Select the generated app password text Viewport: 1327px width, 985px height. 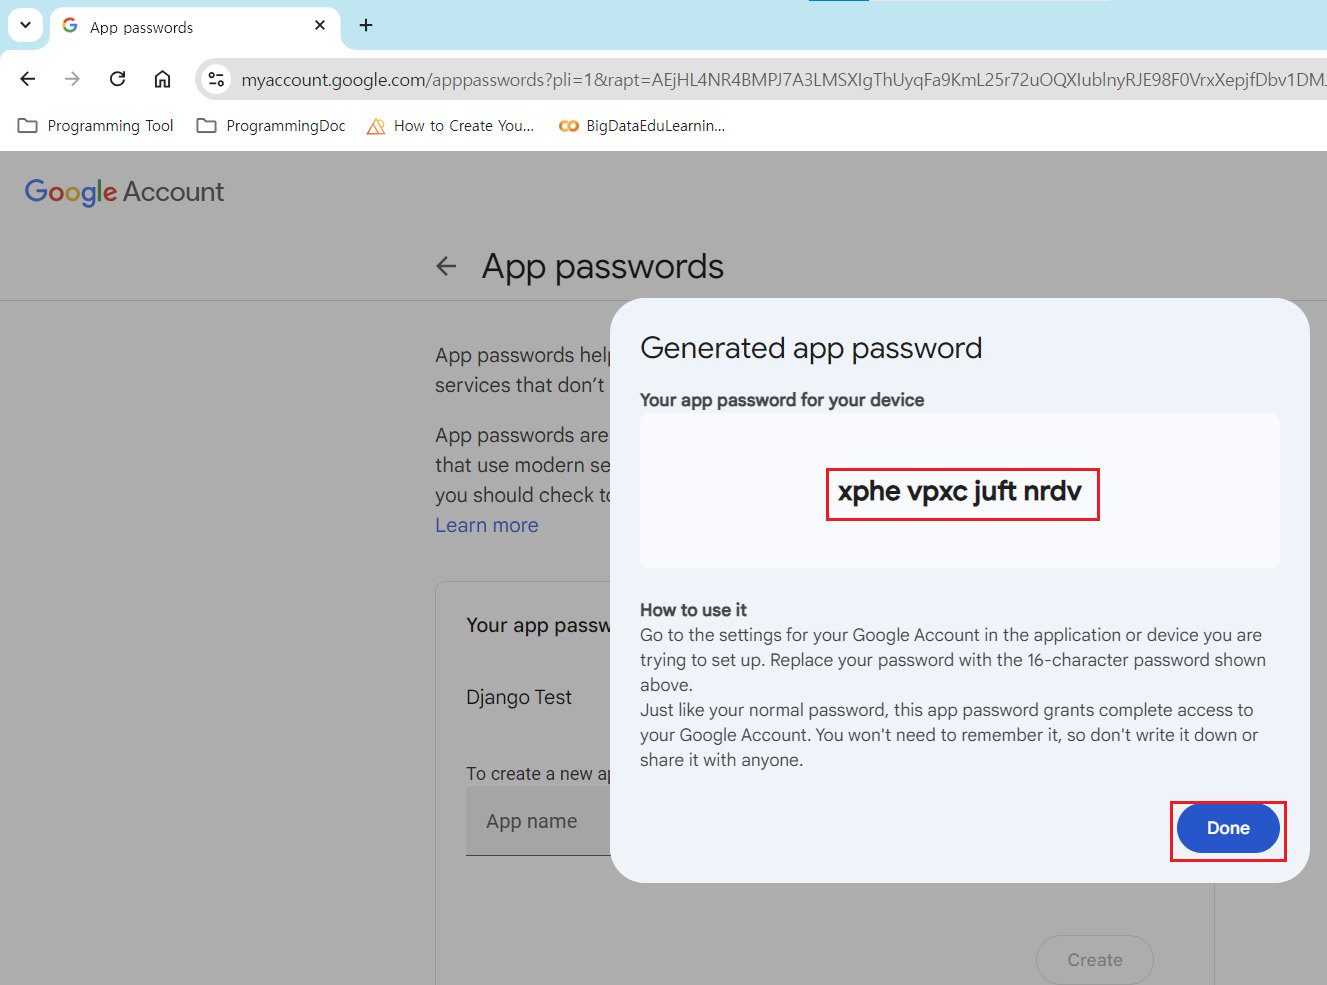click(960, 492)
